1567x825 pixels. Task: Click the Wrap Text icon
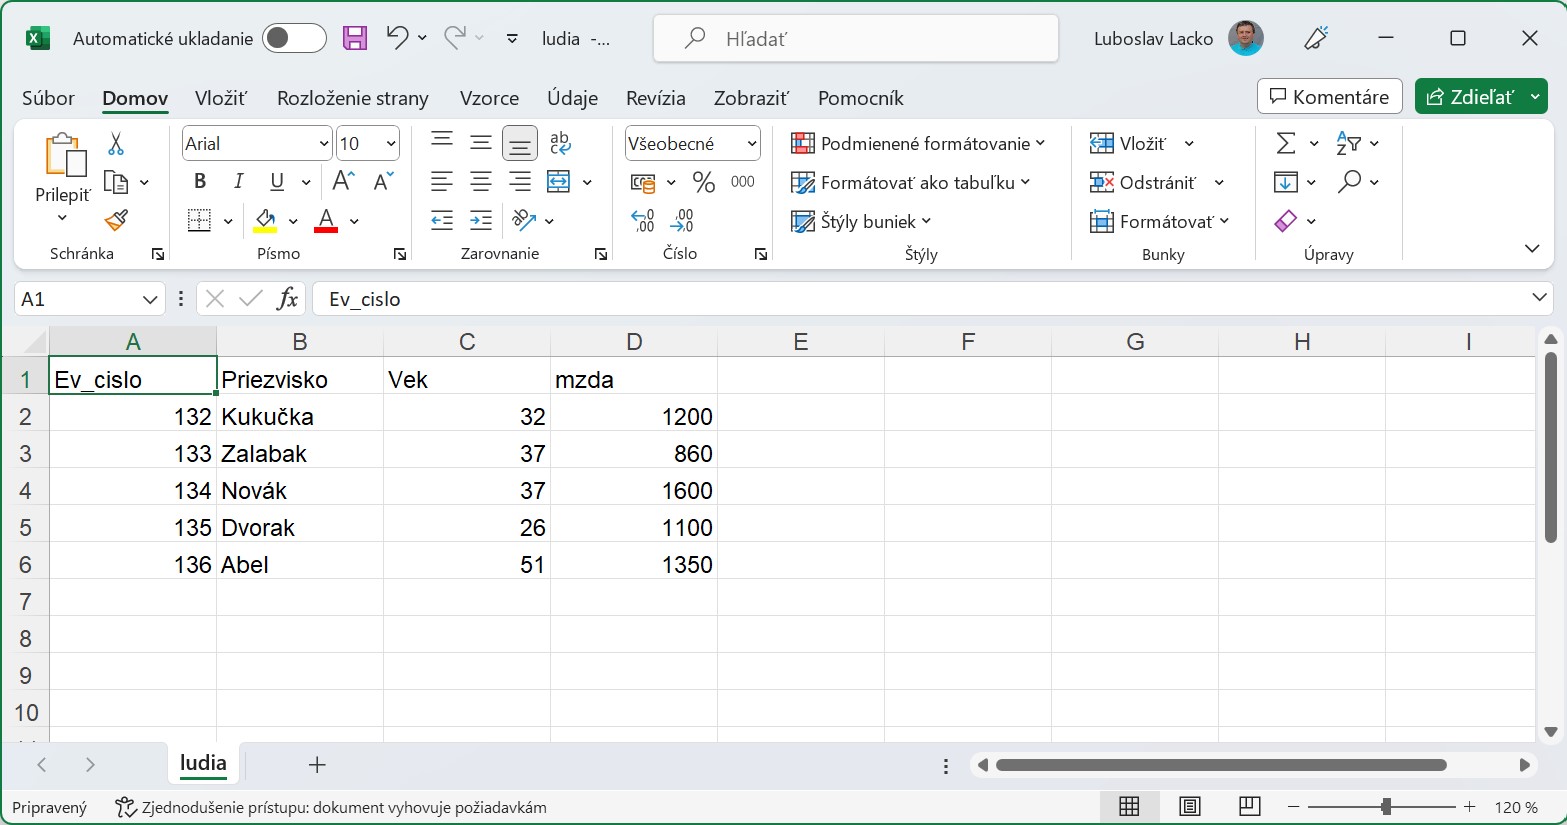pos(560,143)
